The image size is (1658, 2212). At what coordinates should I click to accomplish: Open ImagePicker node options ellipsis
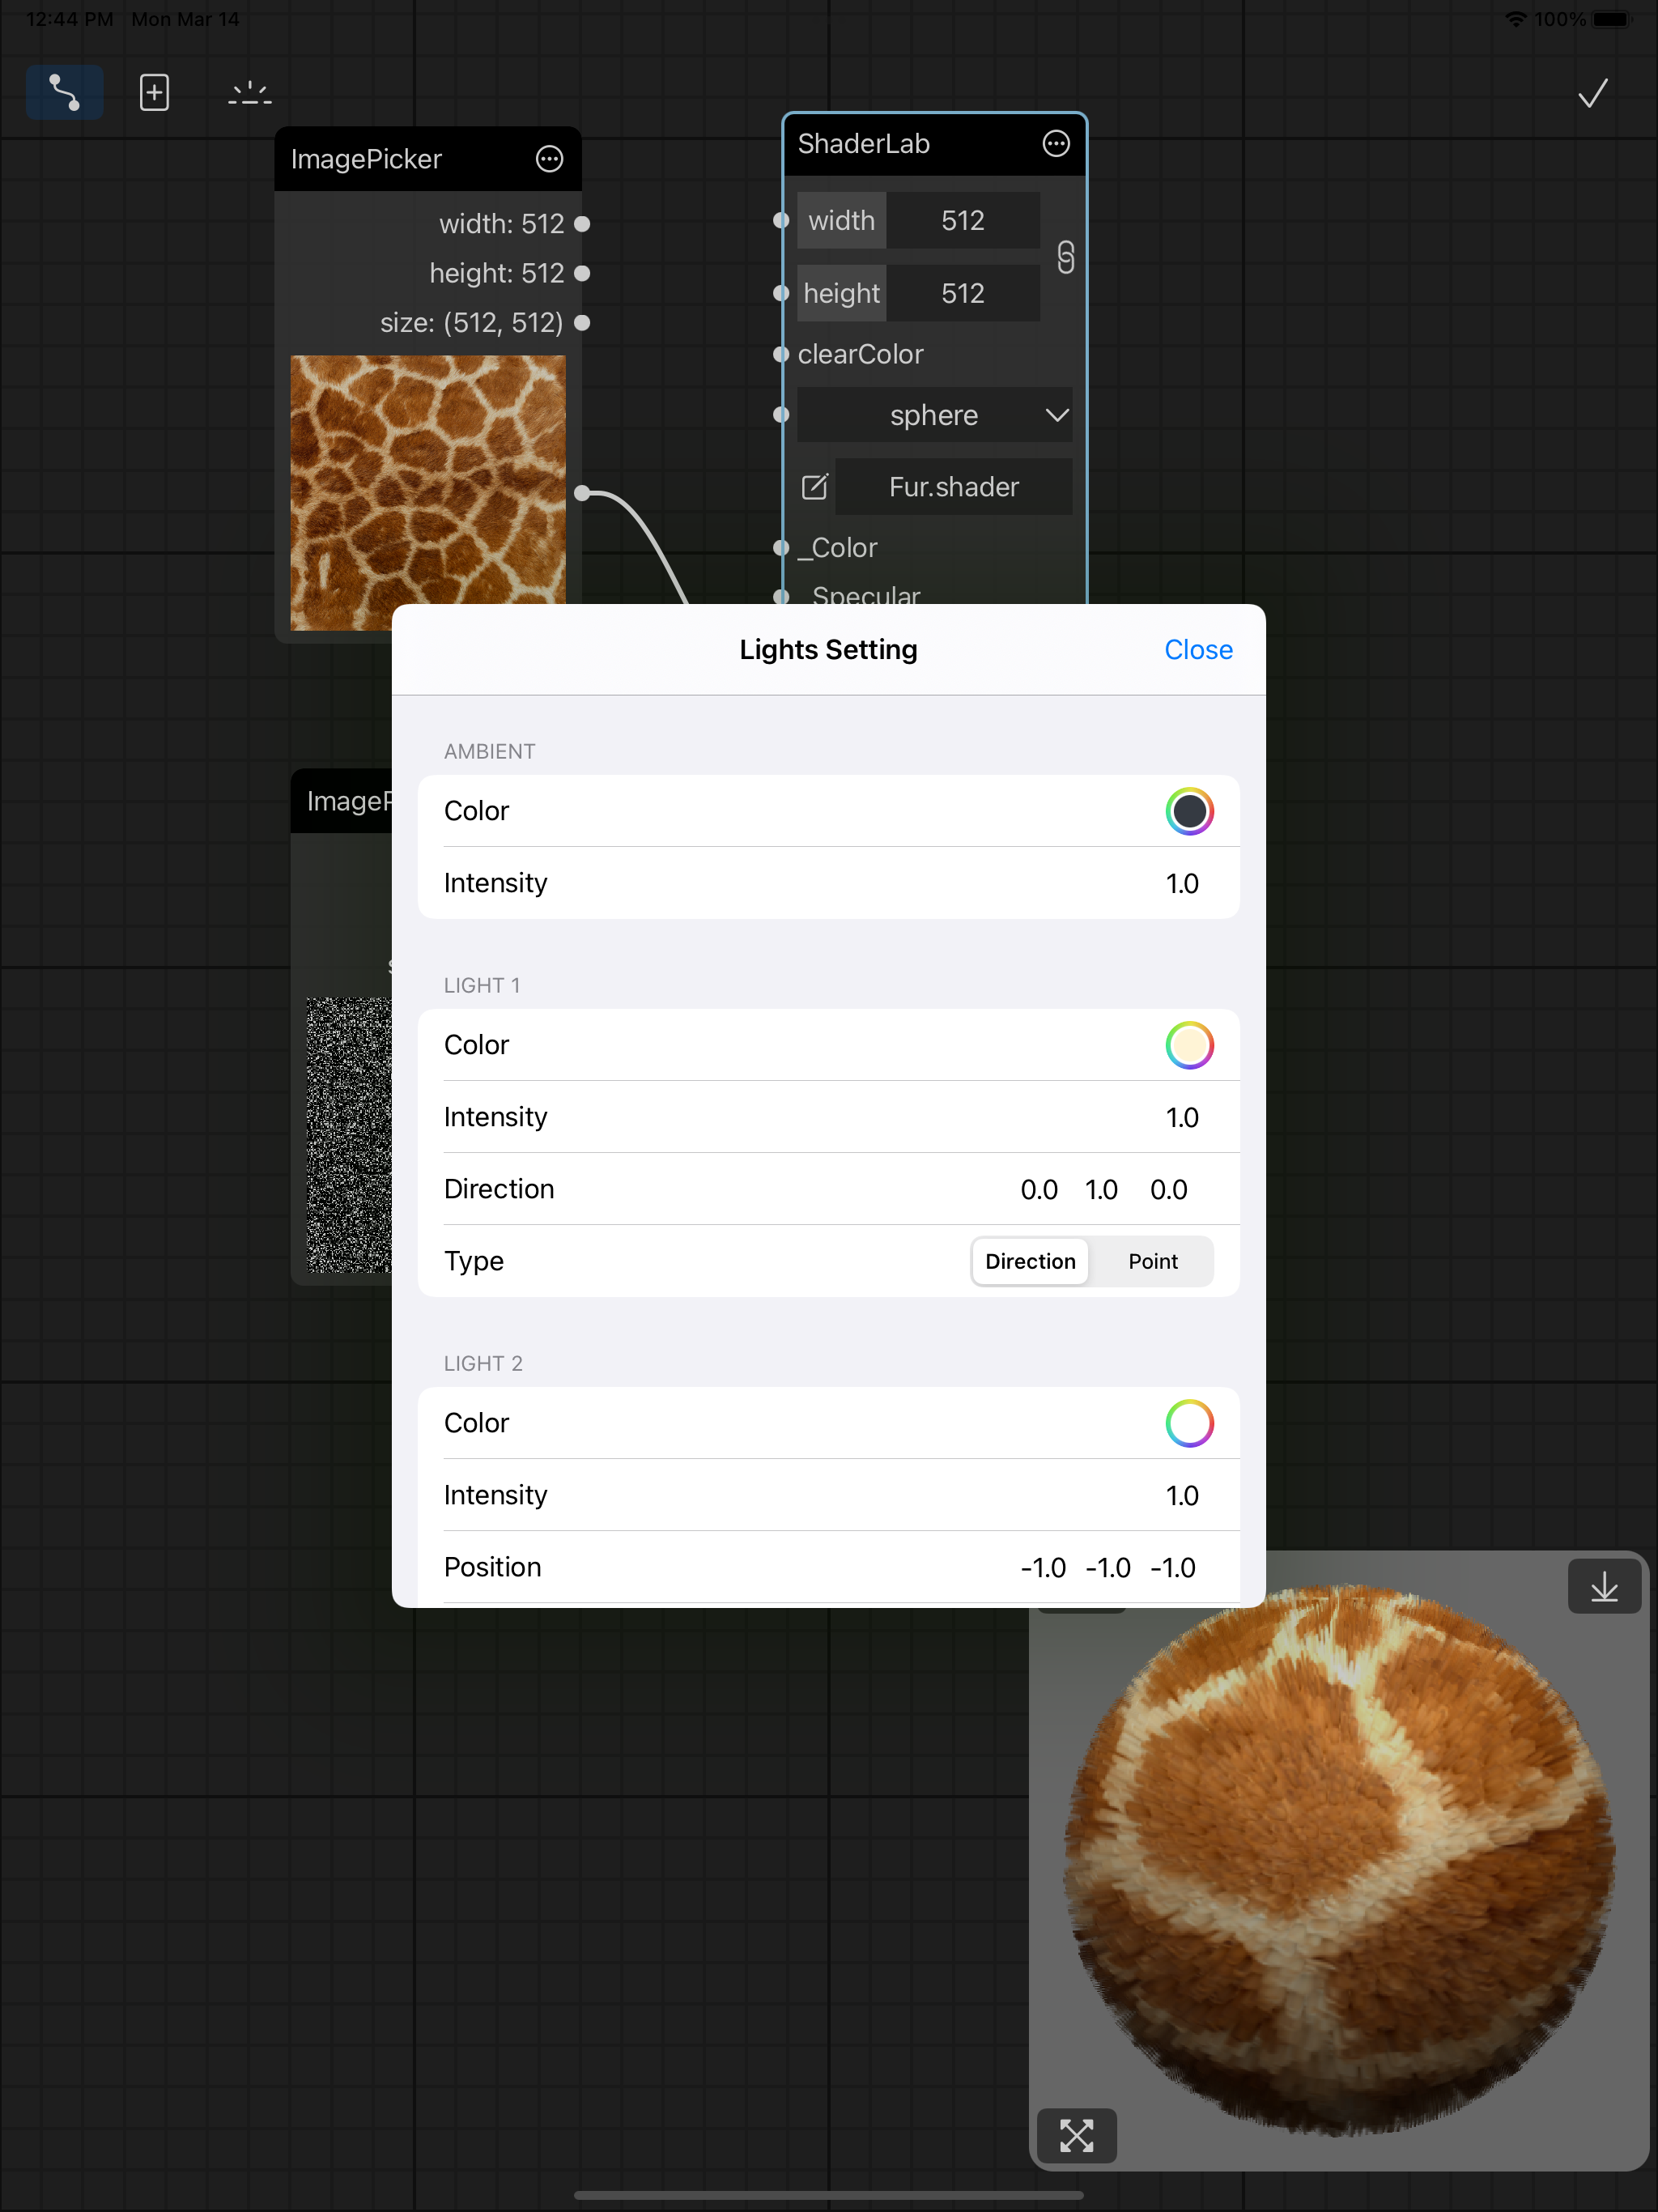[549, 159]
